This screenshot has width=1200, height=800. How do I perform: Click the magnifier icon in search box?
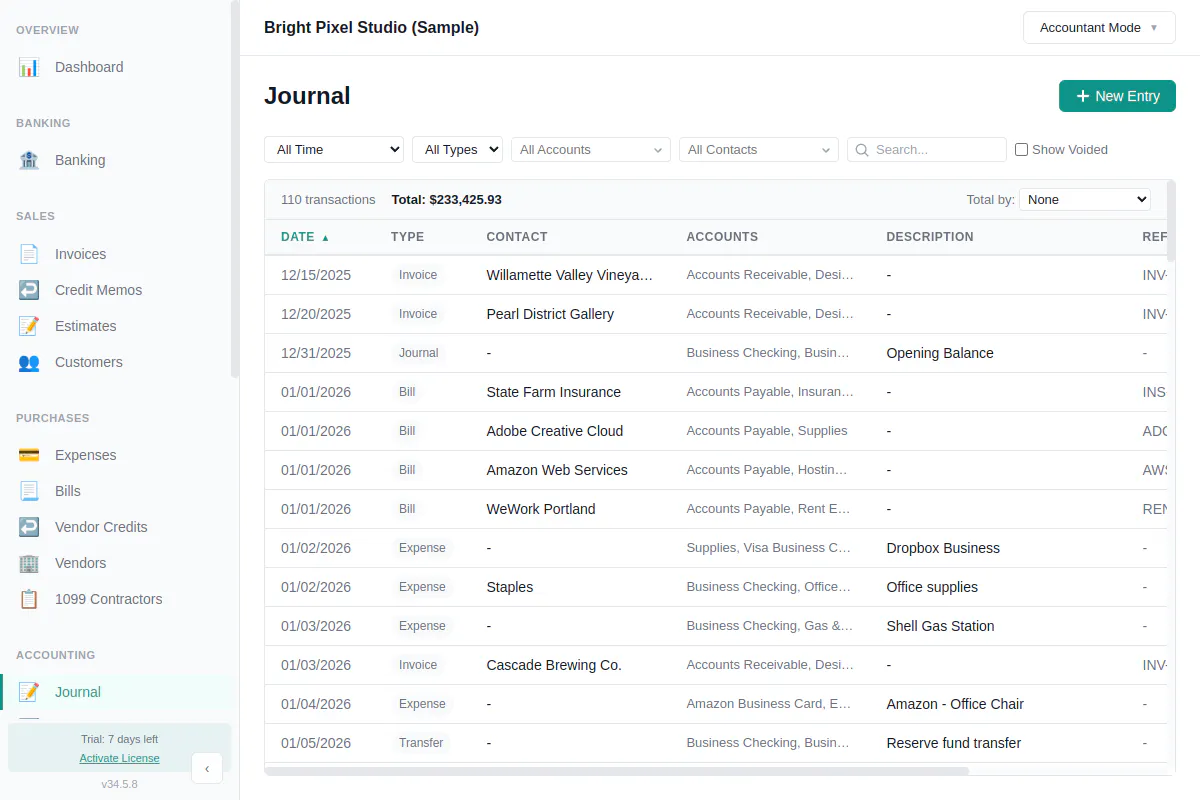click(x=862, y=150)
